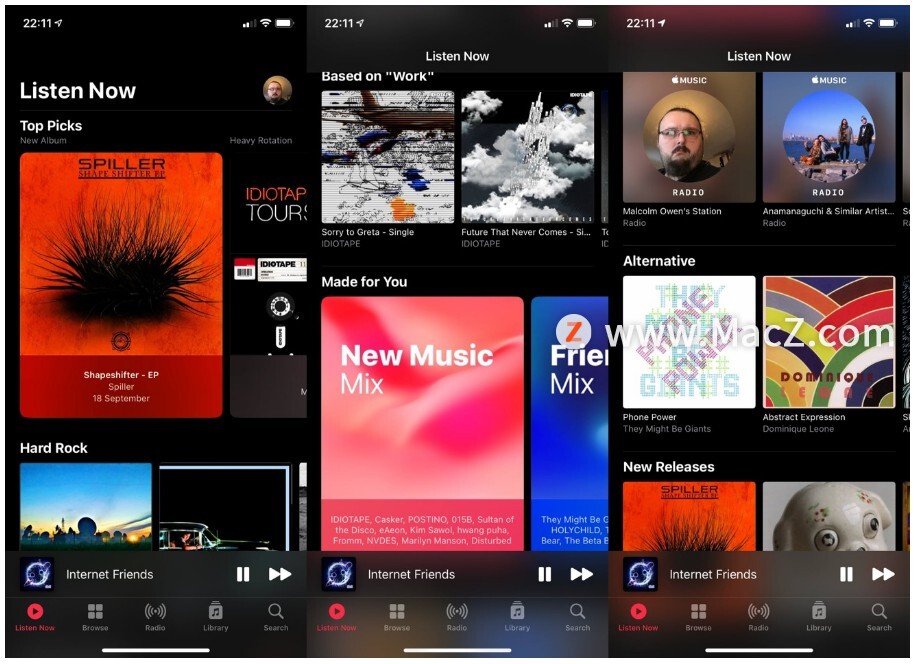
Task: Open Library tab in left phone
Action: pyautogui.click(x=216, y=617)
